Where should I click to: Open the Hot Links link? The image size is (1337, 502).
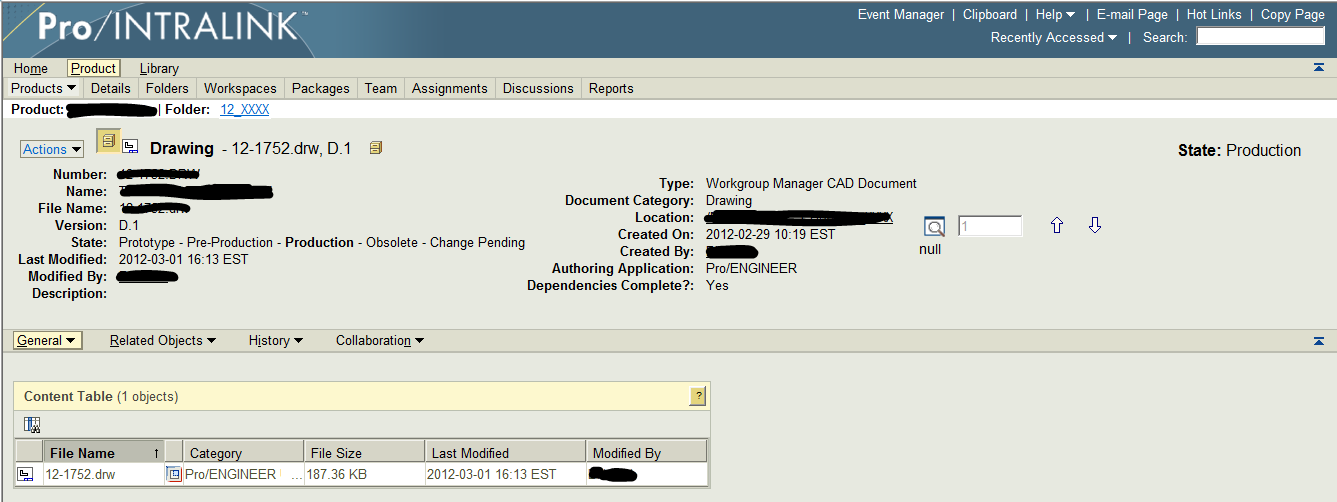coord(1214,14)
